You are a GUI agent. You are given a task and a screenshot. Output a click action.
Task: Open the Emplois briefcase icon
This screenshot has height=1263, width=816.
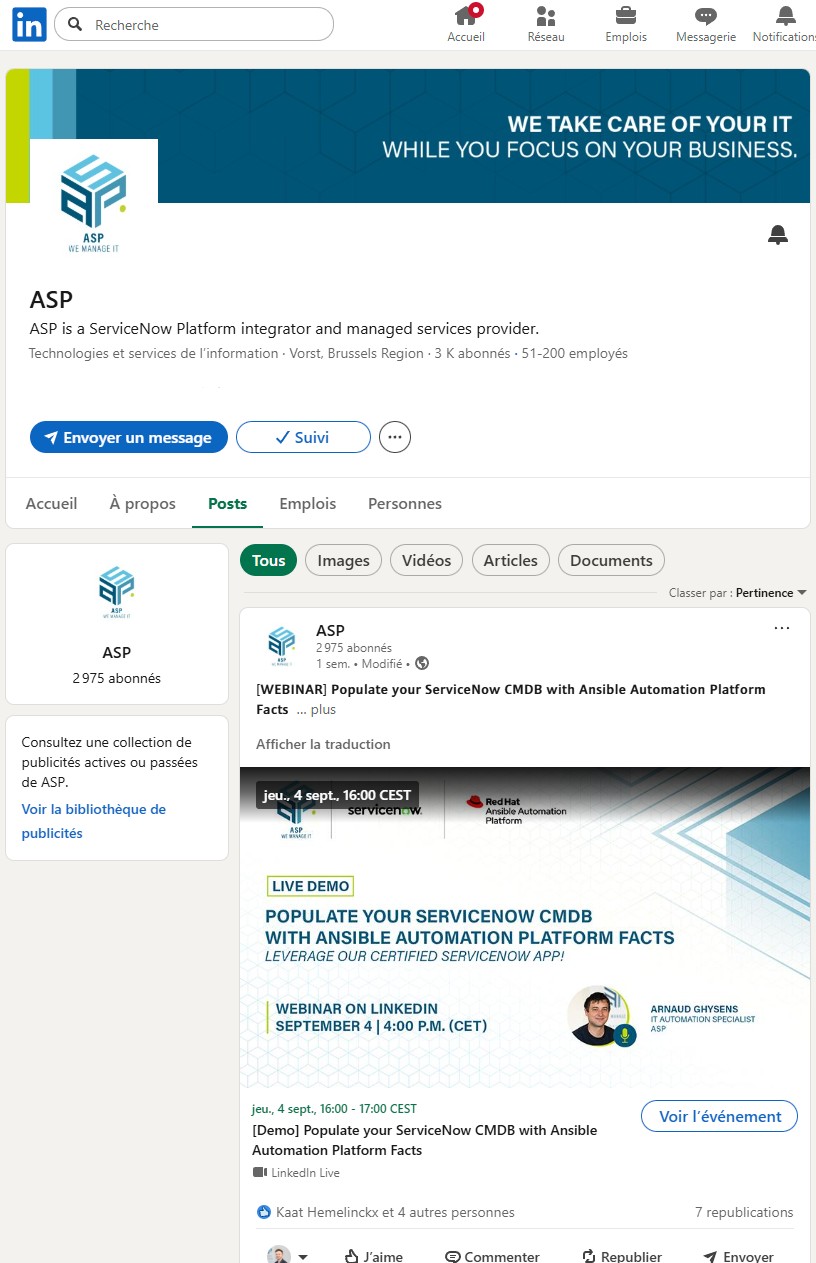coord(626,16)
